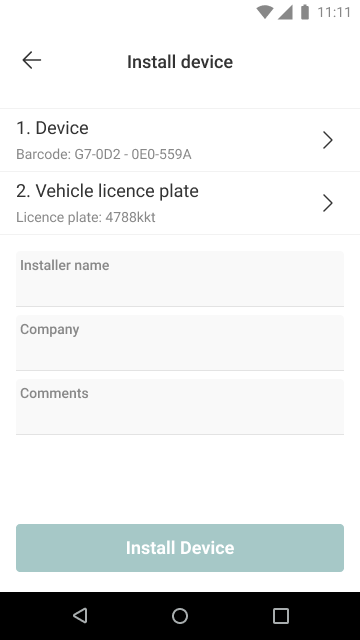Tap the 11:11 clock in status bar
Image resolution: width=360 pixels, height=640 pixels.
pos(334,12)
